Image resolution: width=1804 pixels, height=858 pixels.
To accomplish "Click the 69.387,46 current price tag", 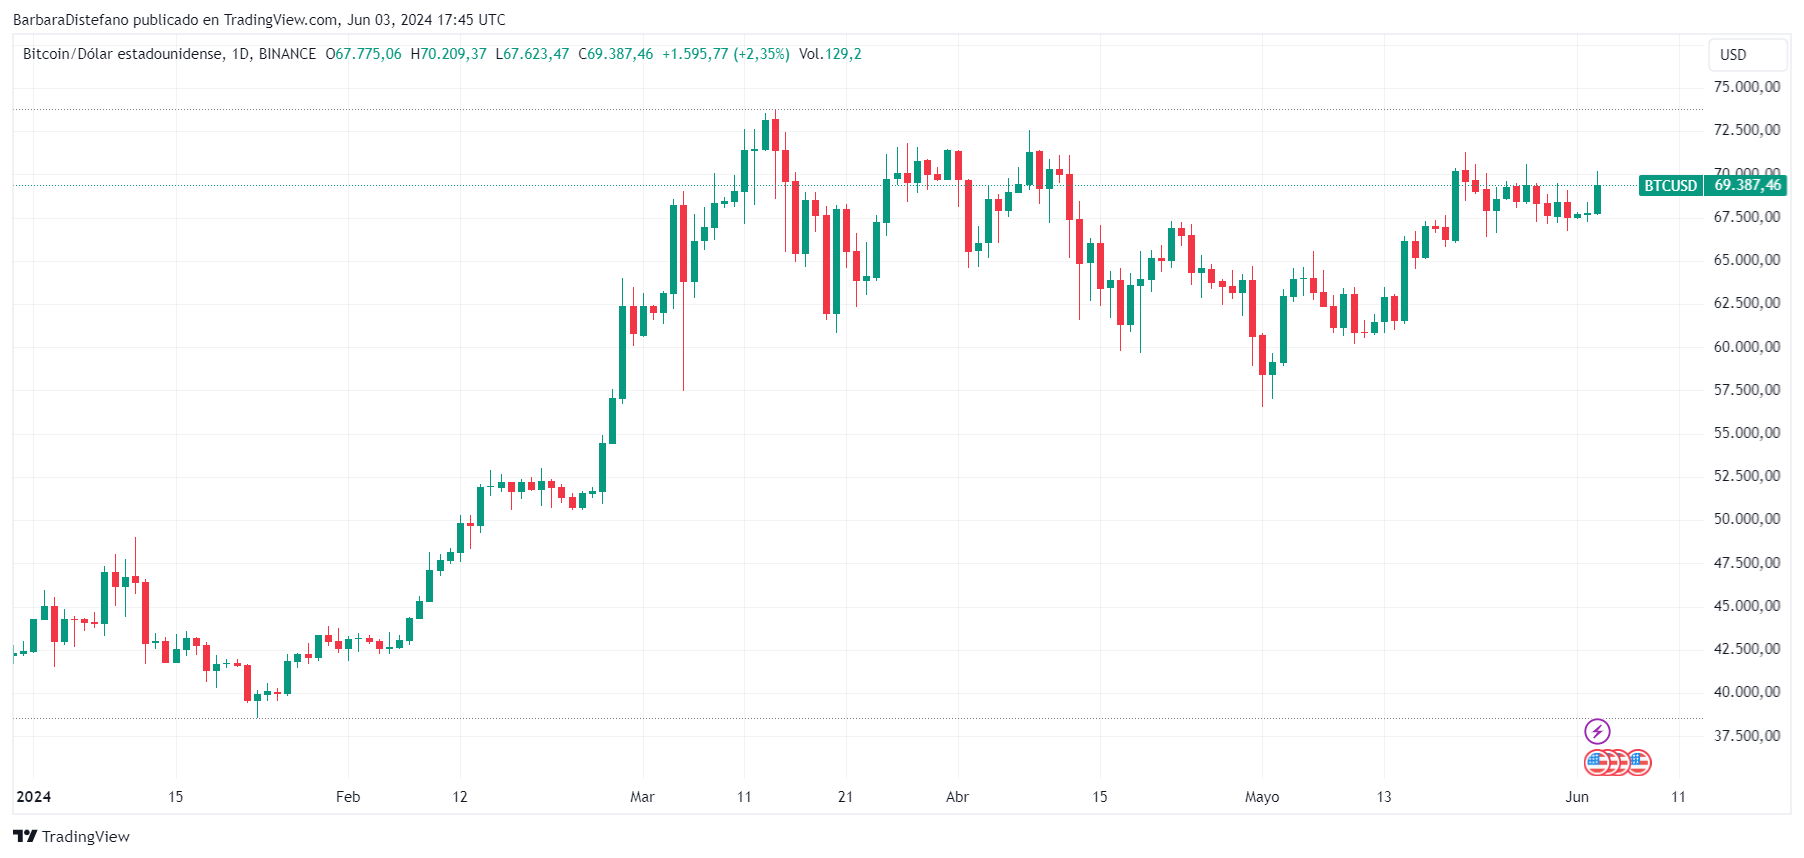I will pyautogui.click(x=1747, y=185).
